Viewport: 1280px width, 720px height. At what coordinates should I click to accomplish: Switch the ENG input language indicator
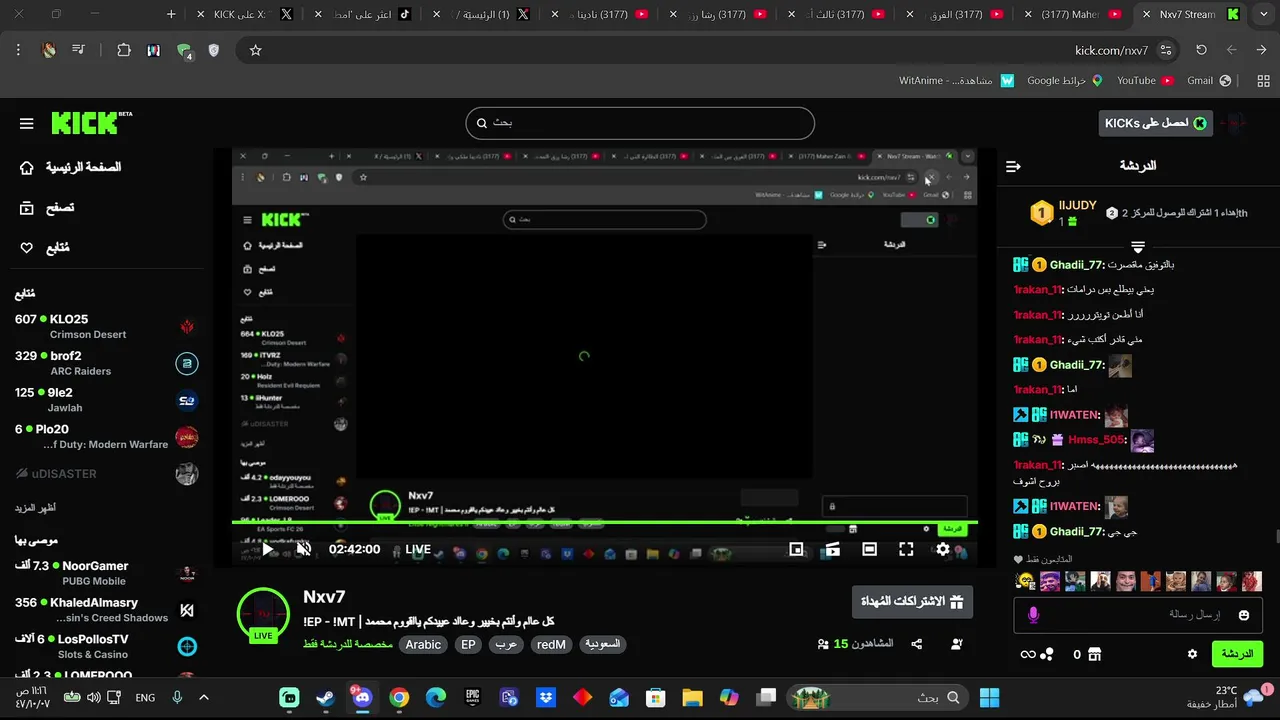145,697
